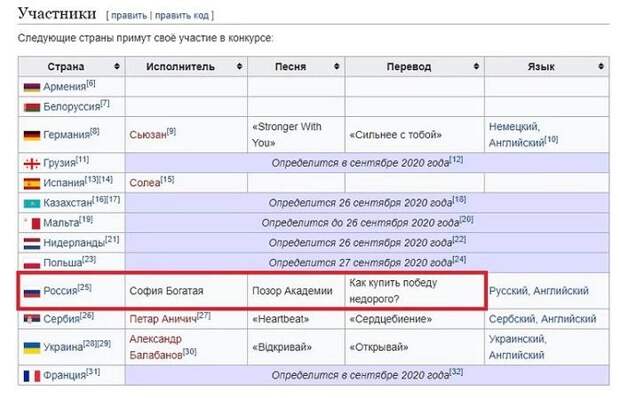Open the 'править код' edit link
This screenshot has width=620, height=398.
click(x=181, y=15)
